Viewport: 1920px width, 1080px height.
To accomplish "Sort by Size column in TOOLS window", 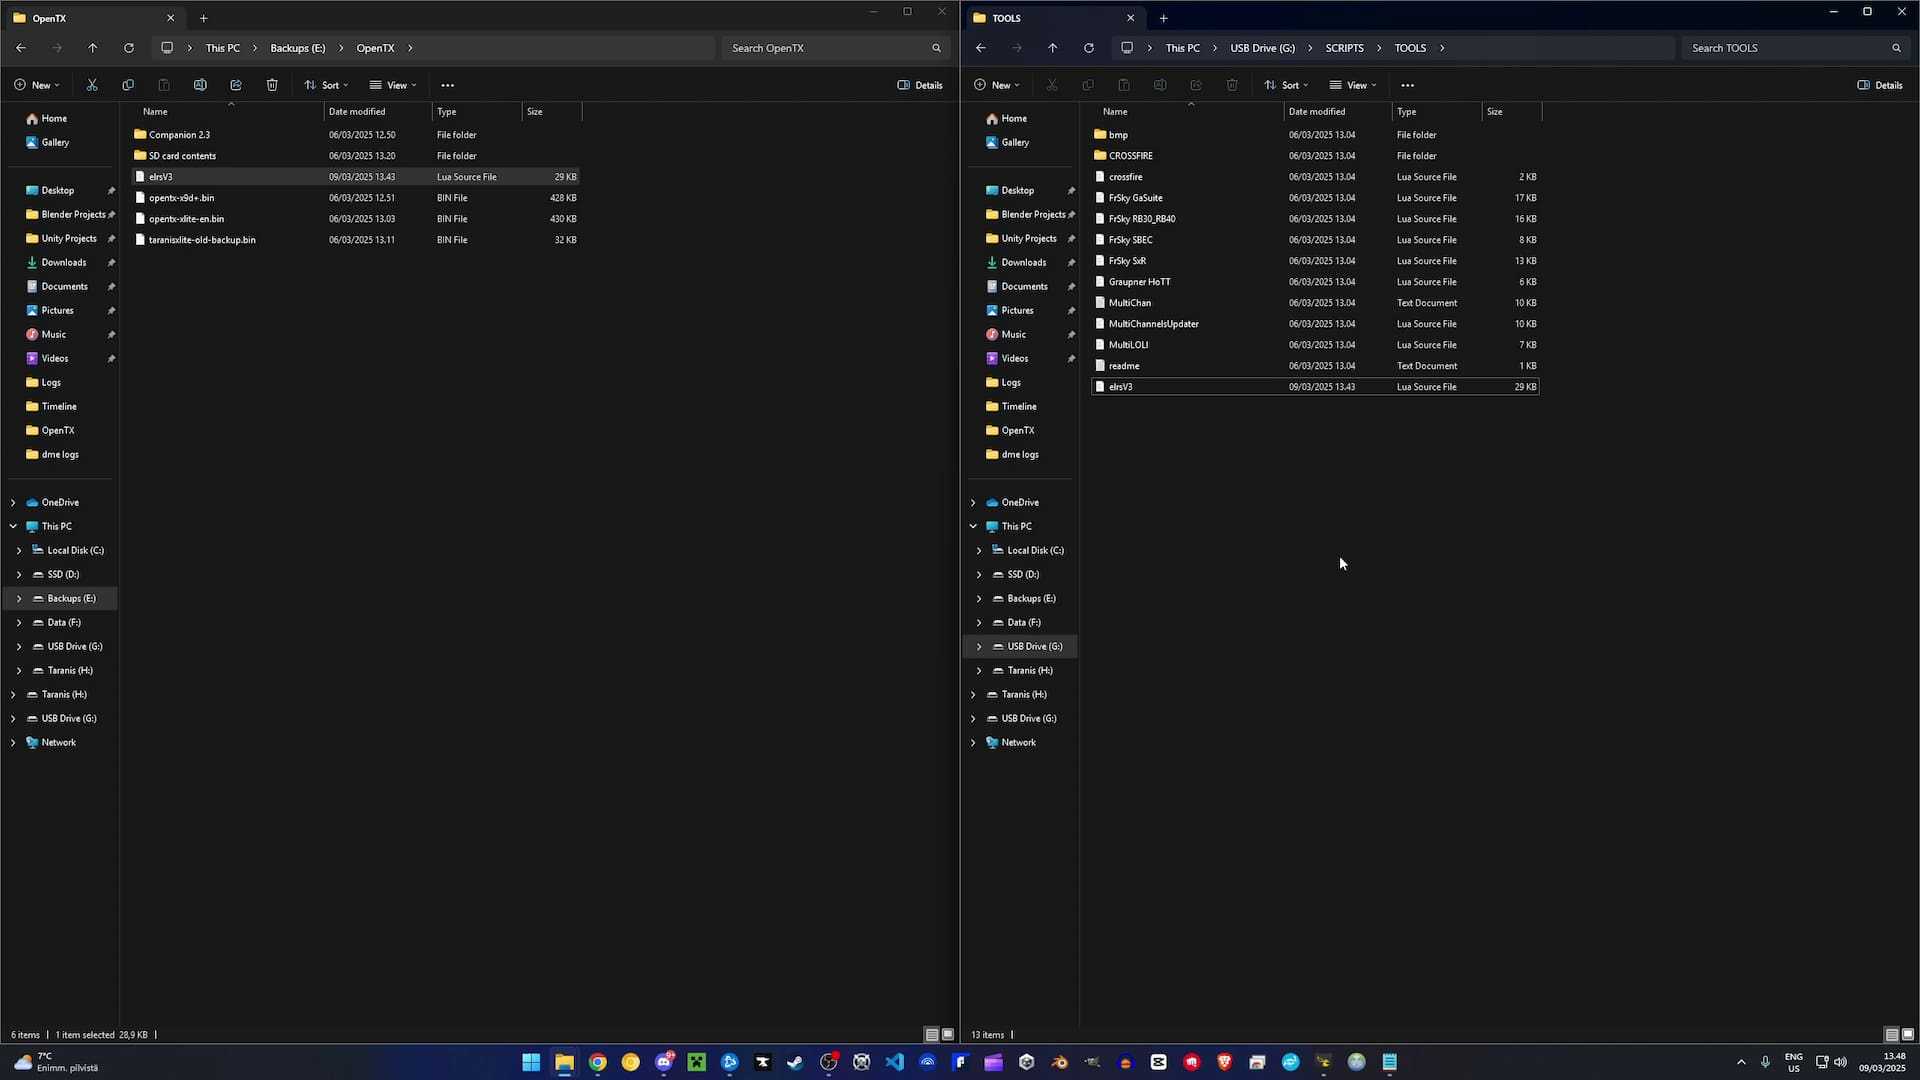I will tap(1511, 112).
